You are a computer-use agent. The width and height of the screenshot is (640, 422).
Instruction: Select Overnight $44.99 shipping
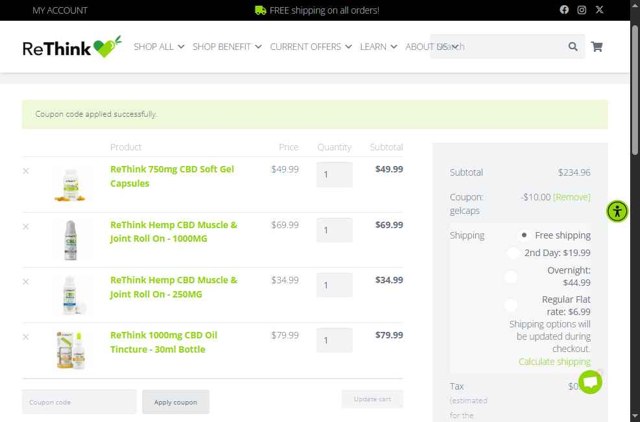(511, 277)
